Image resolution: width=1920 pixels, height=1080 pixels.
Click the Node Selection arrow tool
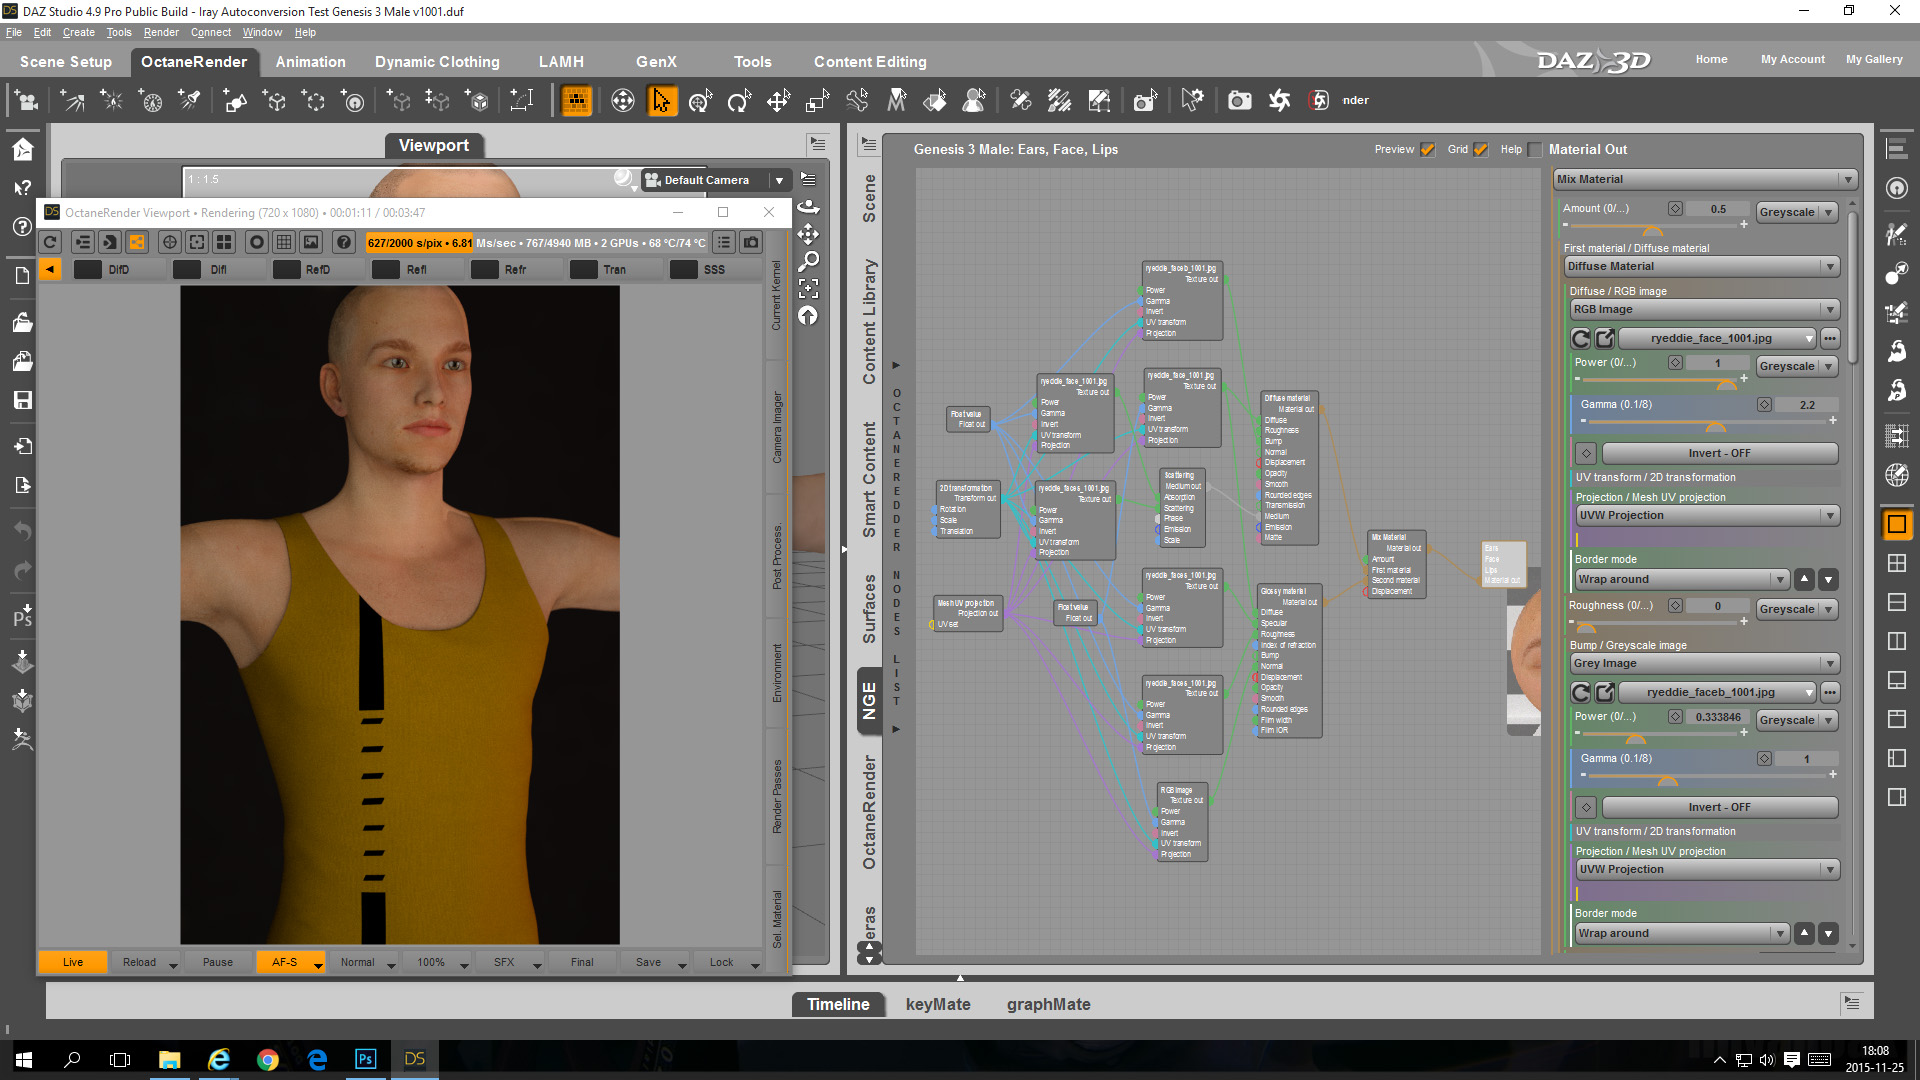[x=661, y=101]
